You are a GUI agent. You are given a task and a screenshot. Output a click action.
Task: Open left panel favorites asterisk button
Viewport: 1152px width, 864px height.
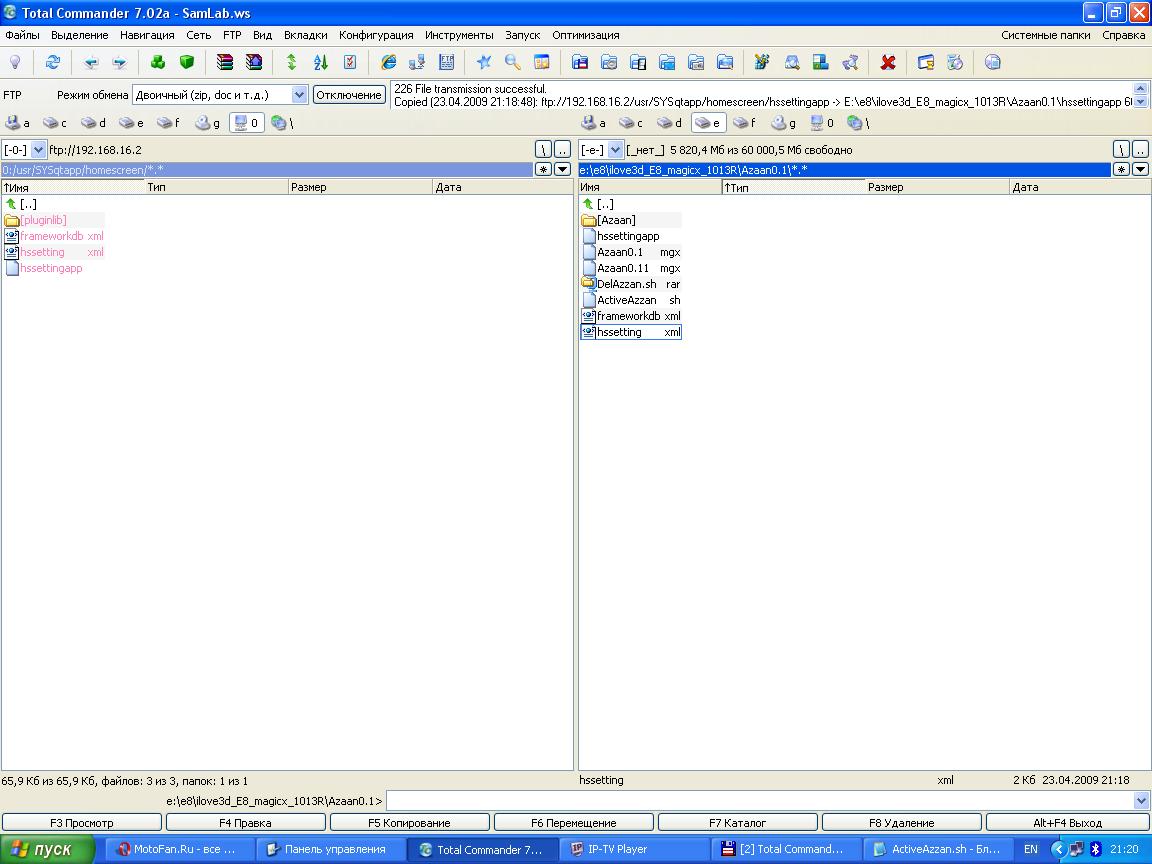point(543,170)
